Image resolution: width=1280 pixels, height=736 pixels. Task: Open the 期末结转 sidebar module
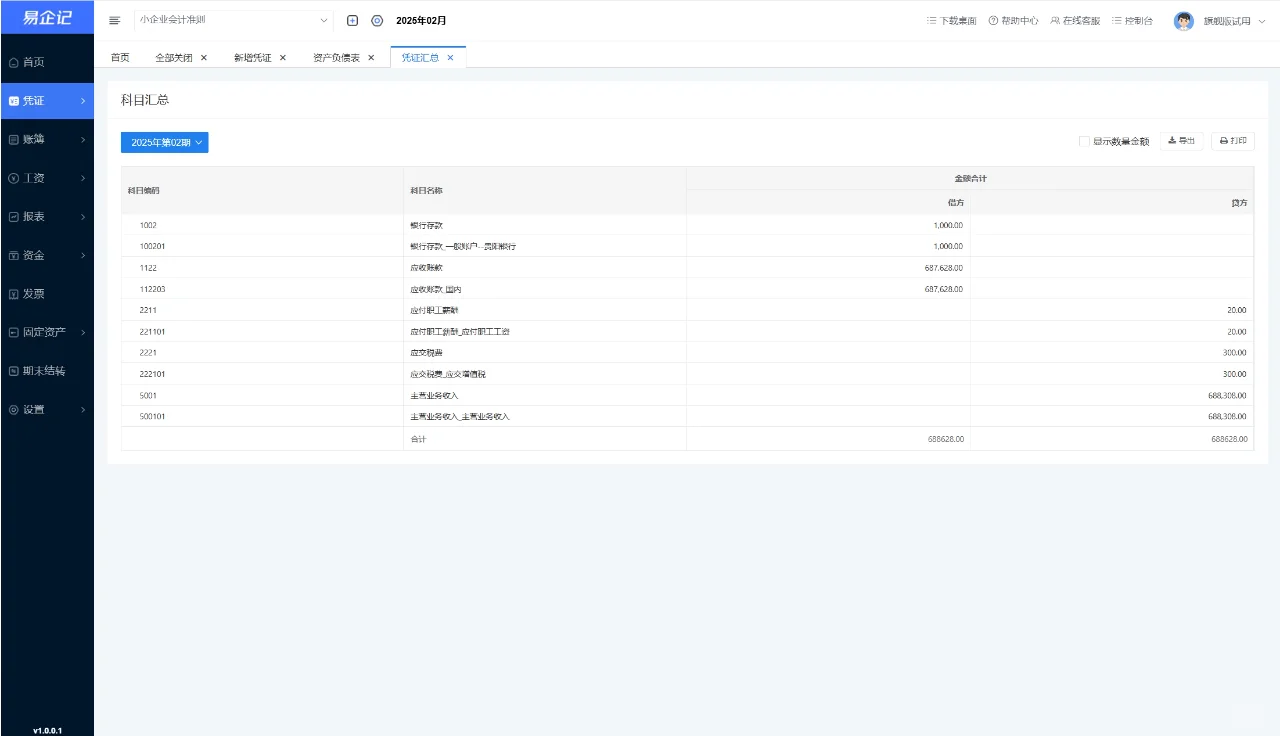pos(47,371)
